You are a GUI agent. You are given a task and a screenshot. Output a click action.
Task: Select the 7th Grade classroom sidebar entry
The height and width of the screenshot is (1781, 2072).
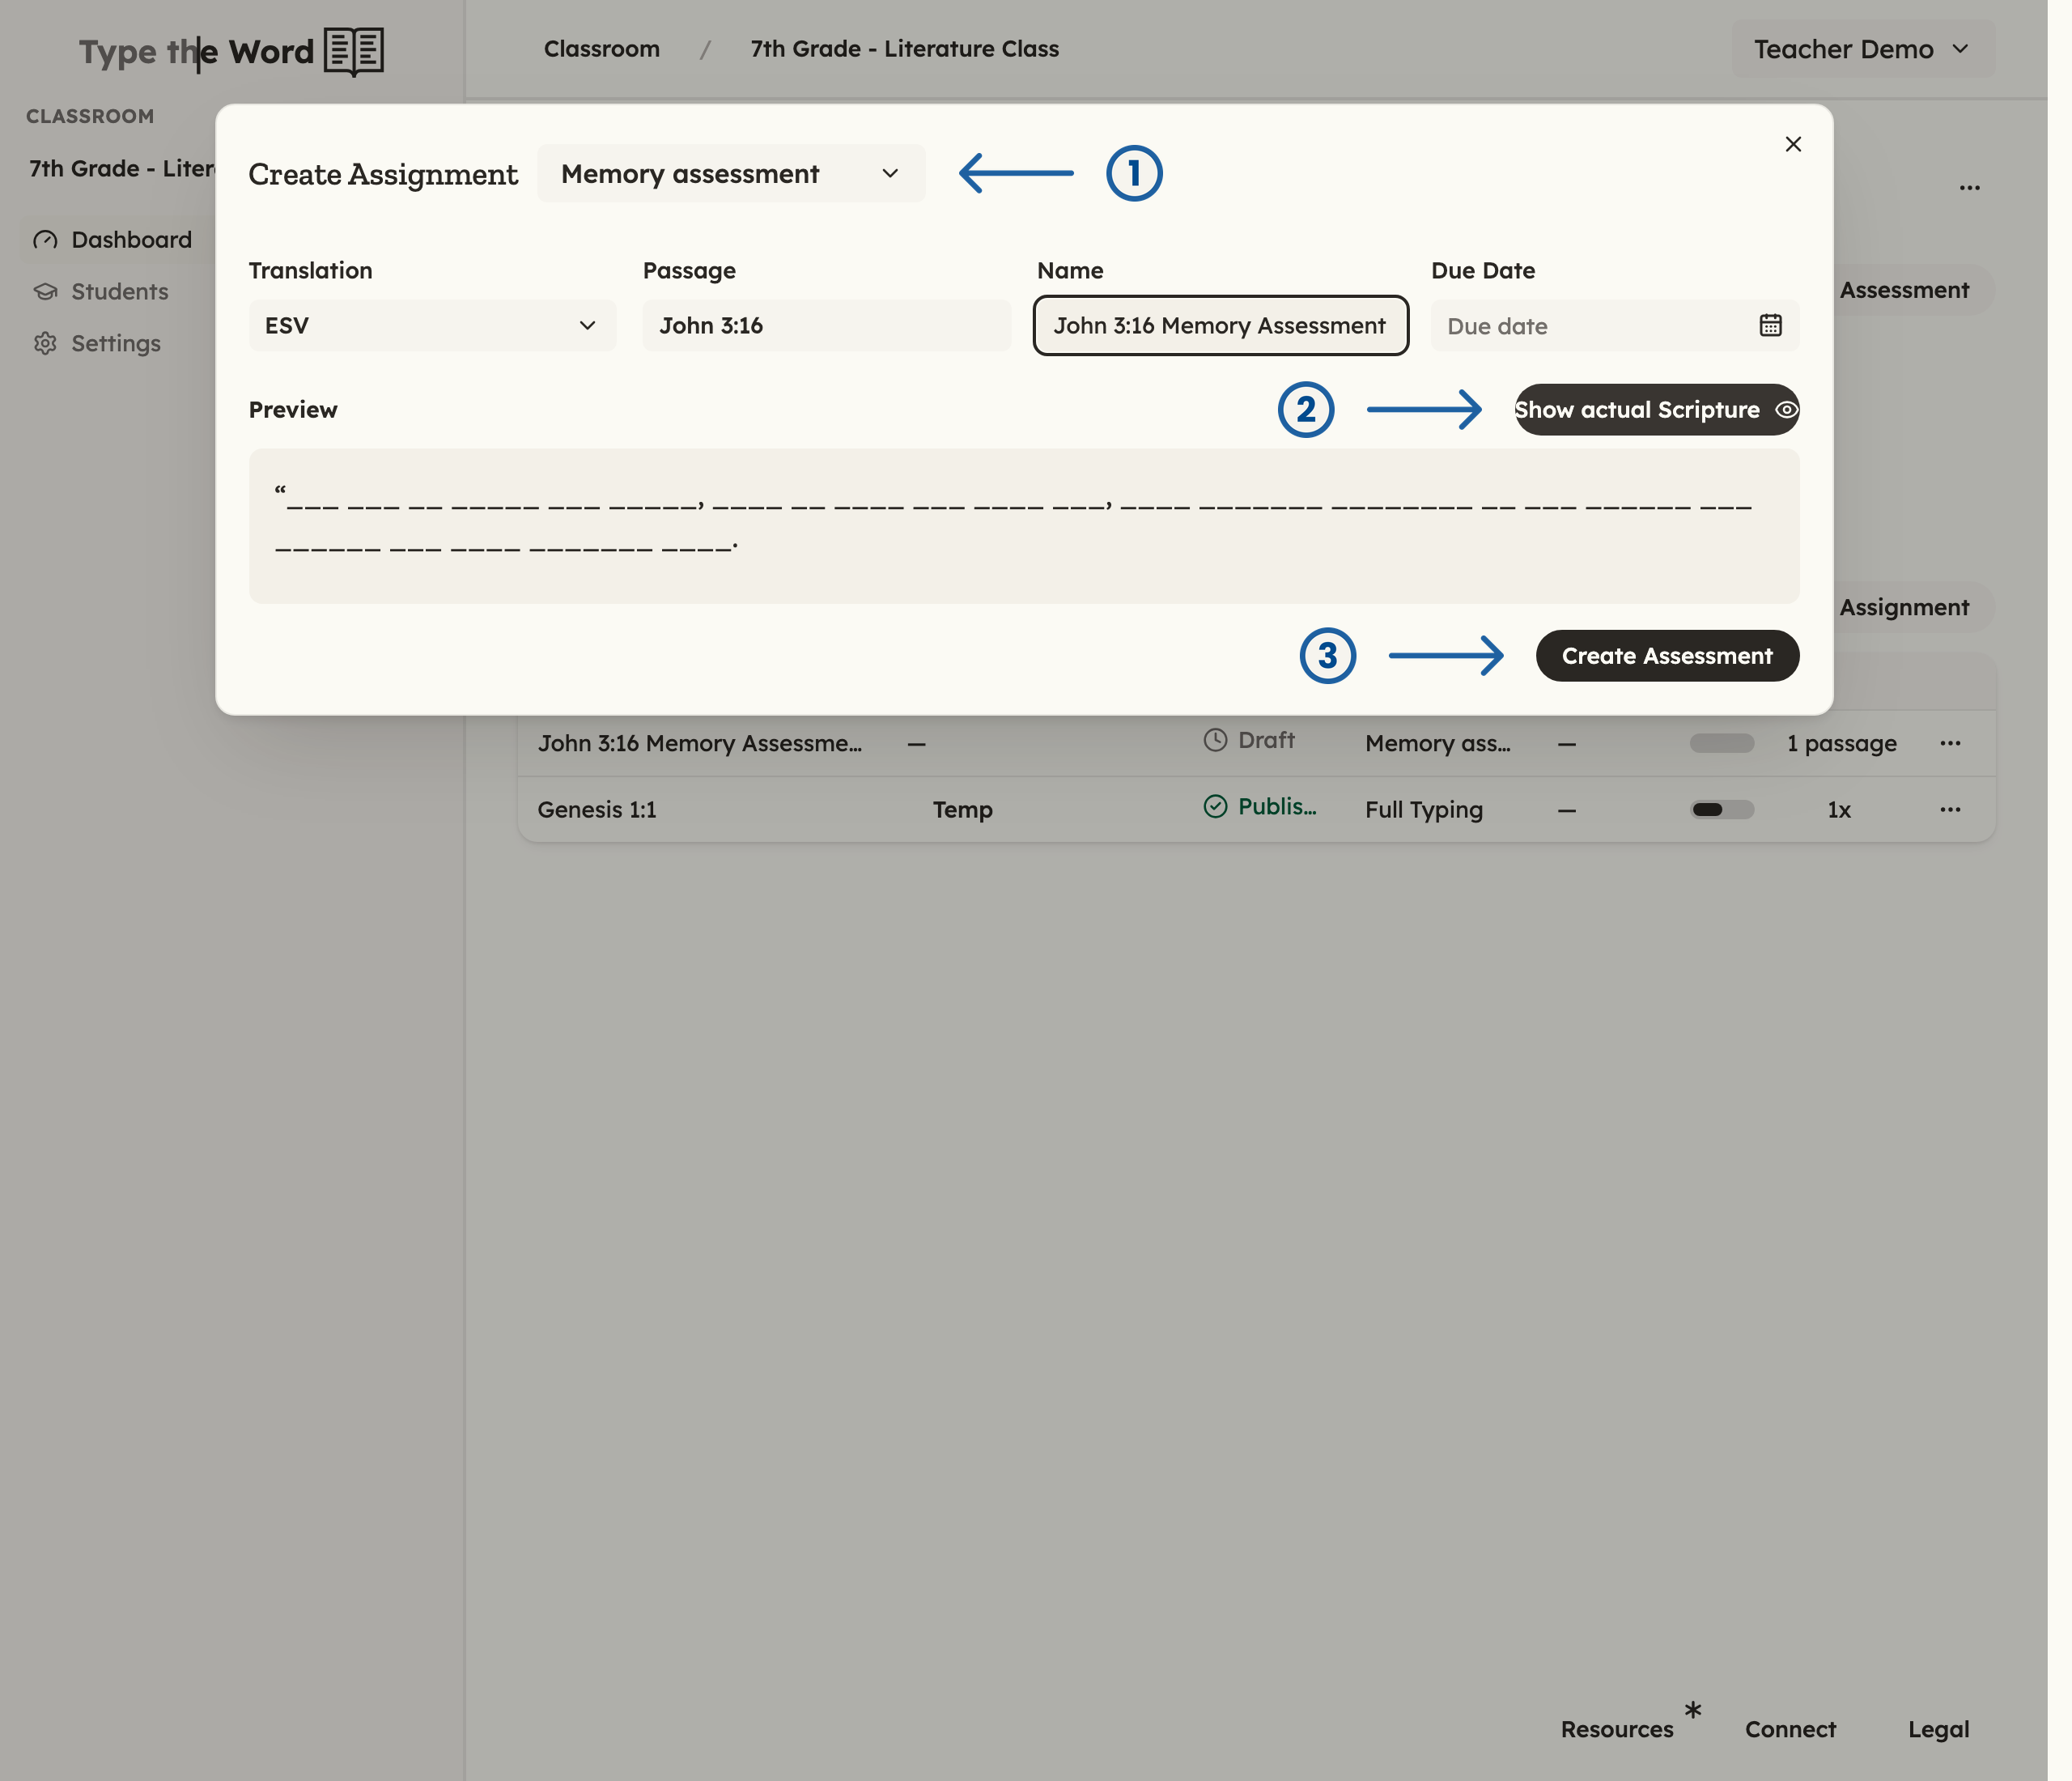pyautogui.click(x=122, y=168)
